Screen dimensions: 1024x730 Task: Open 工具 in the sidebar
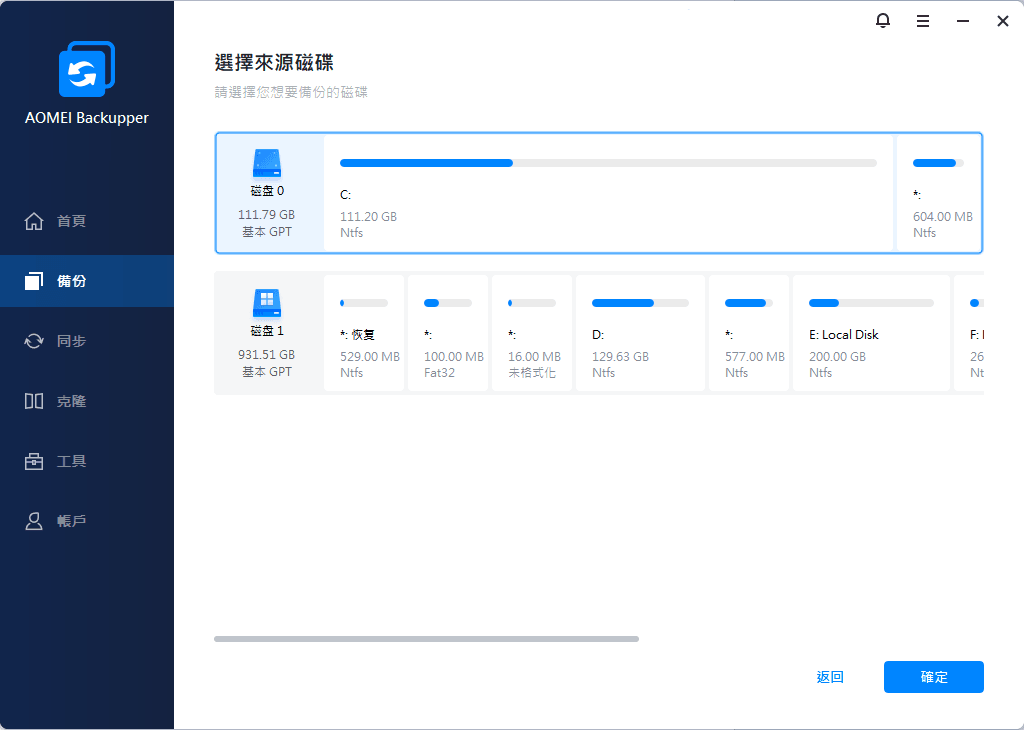click(x=87, y=461)
